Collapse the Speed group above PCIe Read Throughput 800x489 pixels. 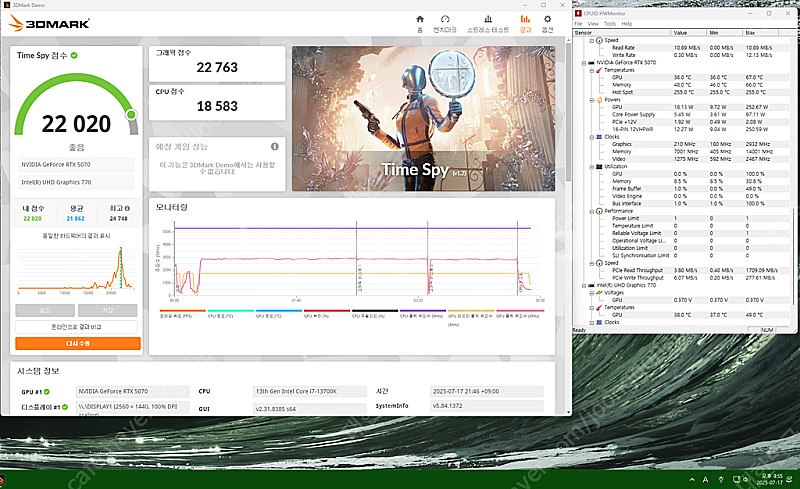point(592,263)
